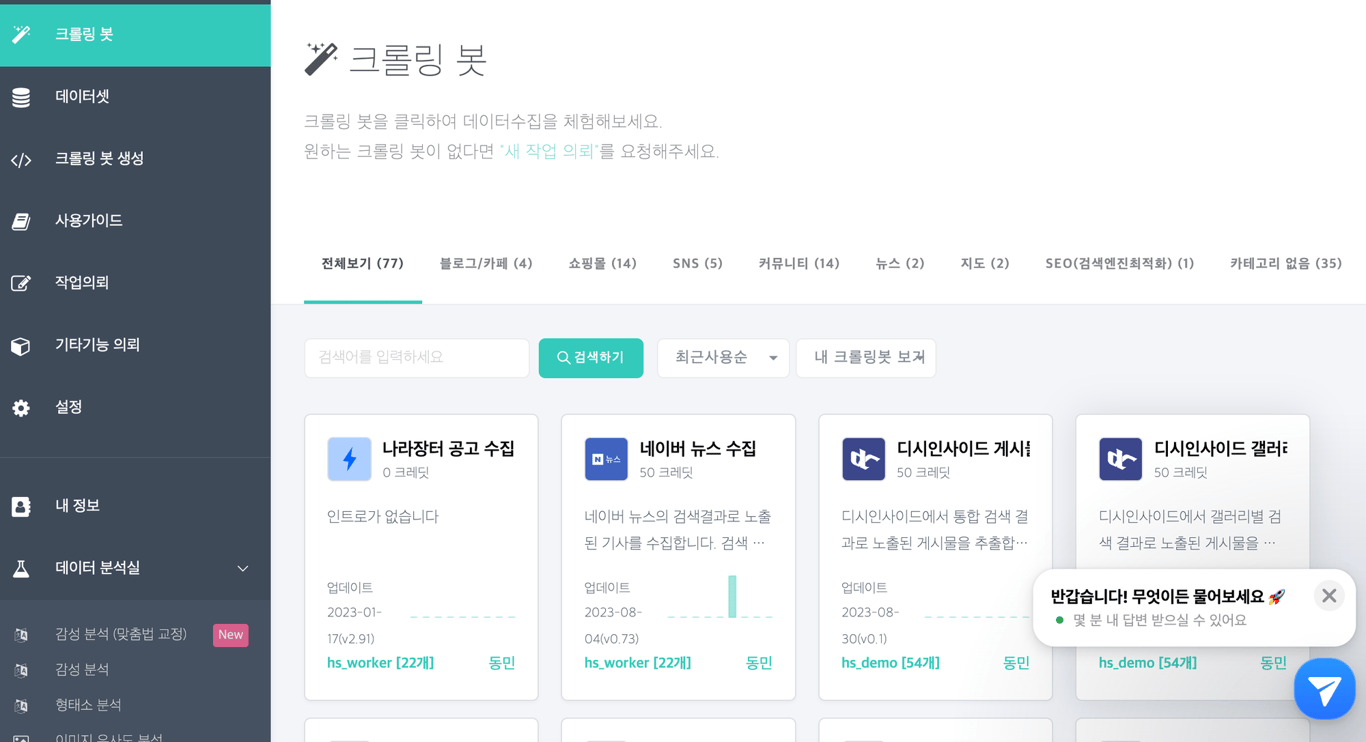The width and height of the screenshot is (1366, 742).
Task: Select the 기타기능 의뢰 box icon
Action: coord(21,346)
